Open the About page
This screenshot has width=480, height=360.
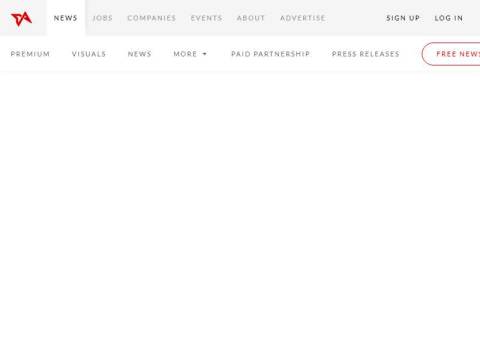point(251,18)
